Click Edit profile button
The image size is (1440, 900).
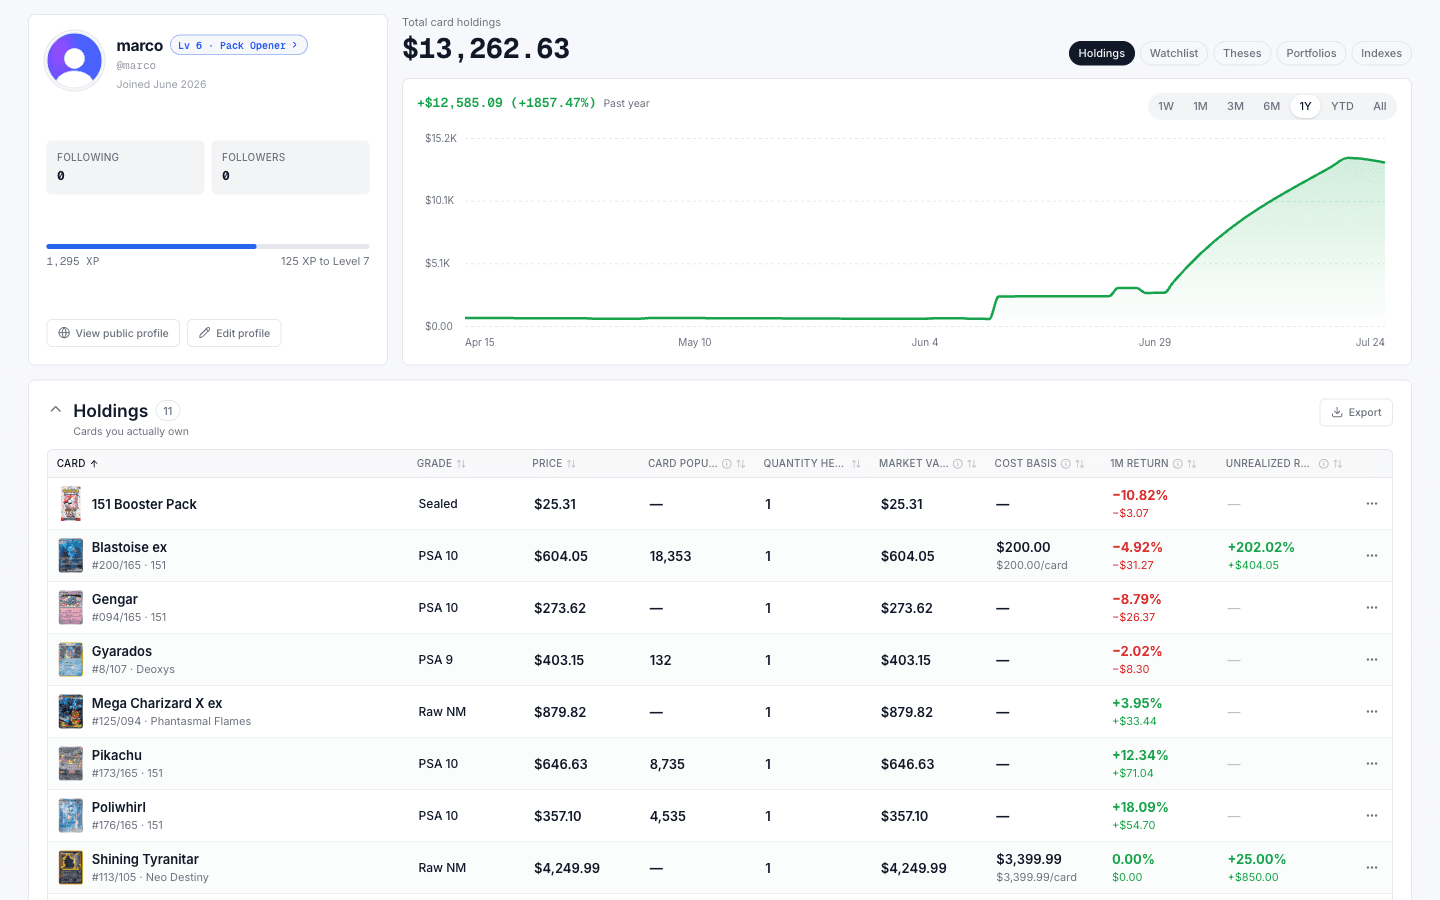[234, 333]
